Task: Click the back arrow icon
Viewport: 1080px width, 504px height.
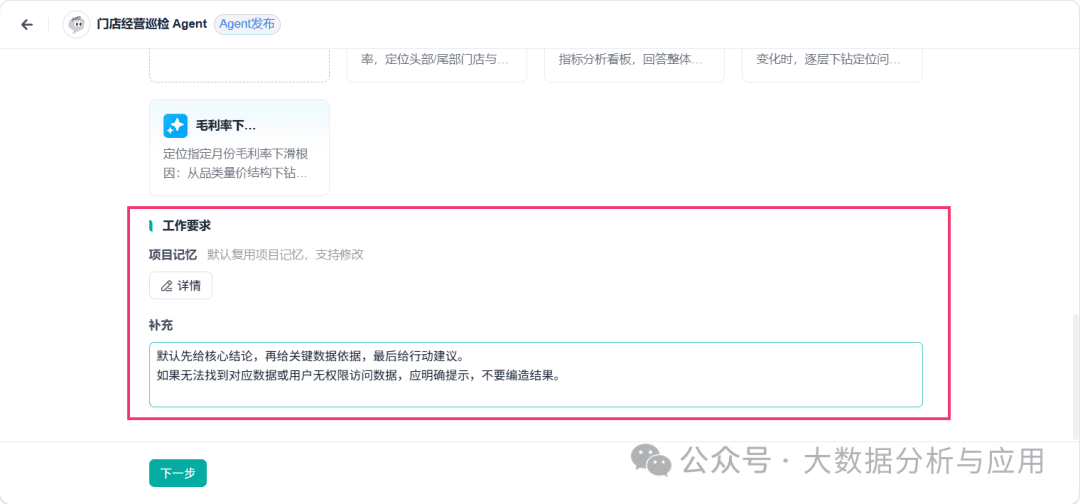Action: click(27, 24)
